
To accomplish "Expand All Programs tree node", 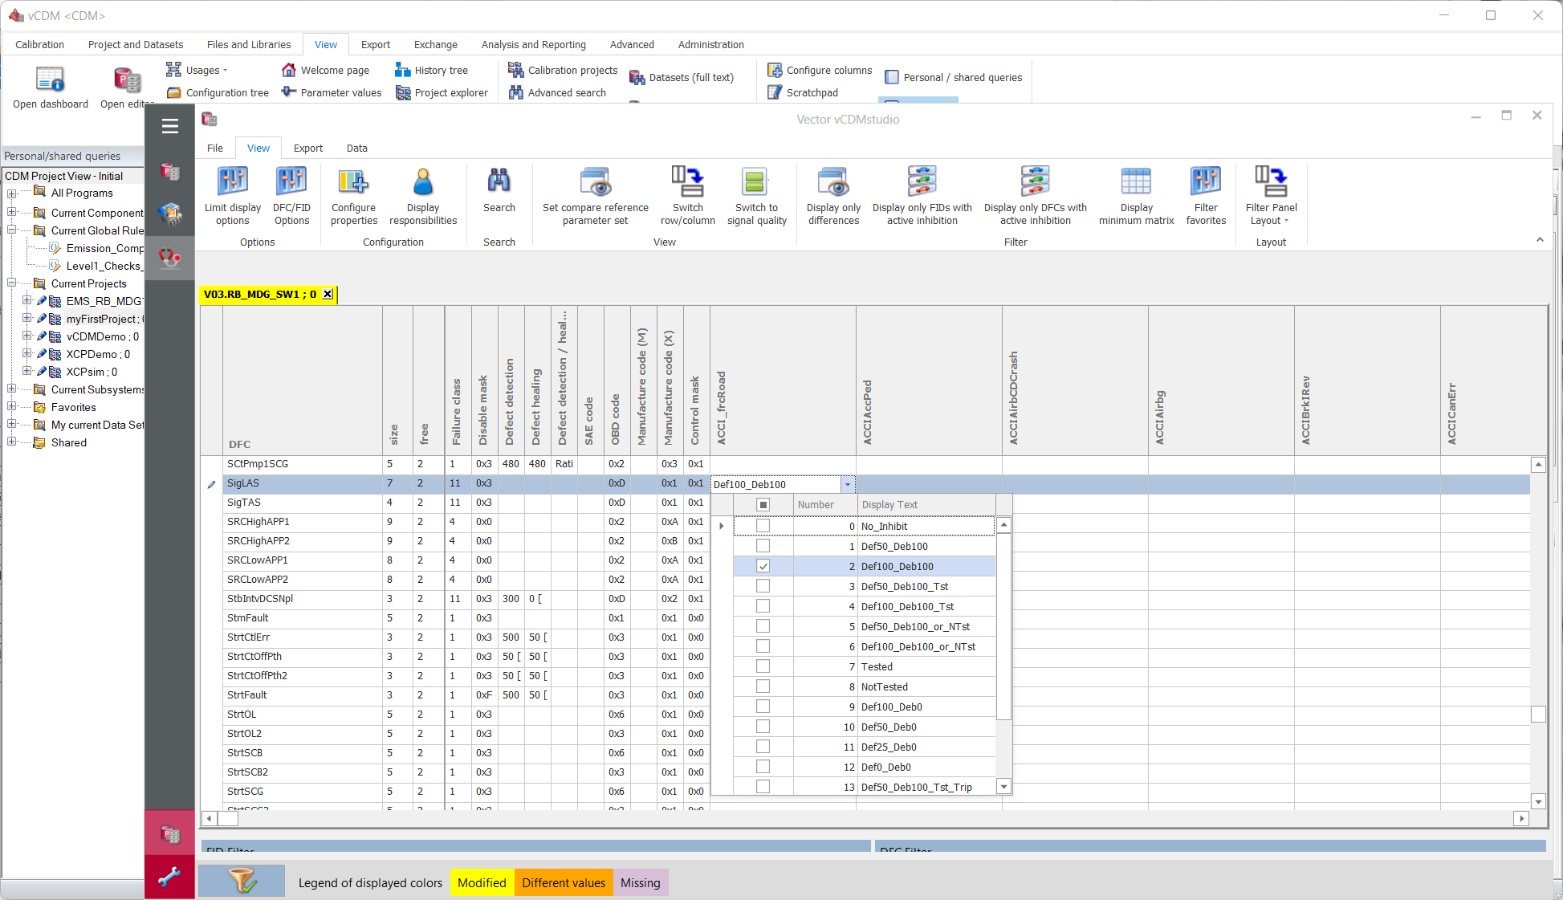I will [12, 193].
